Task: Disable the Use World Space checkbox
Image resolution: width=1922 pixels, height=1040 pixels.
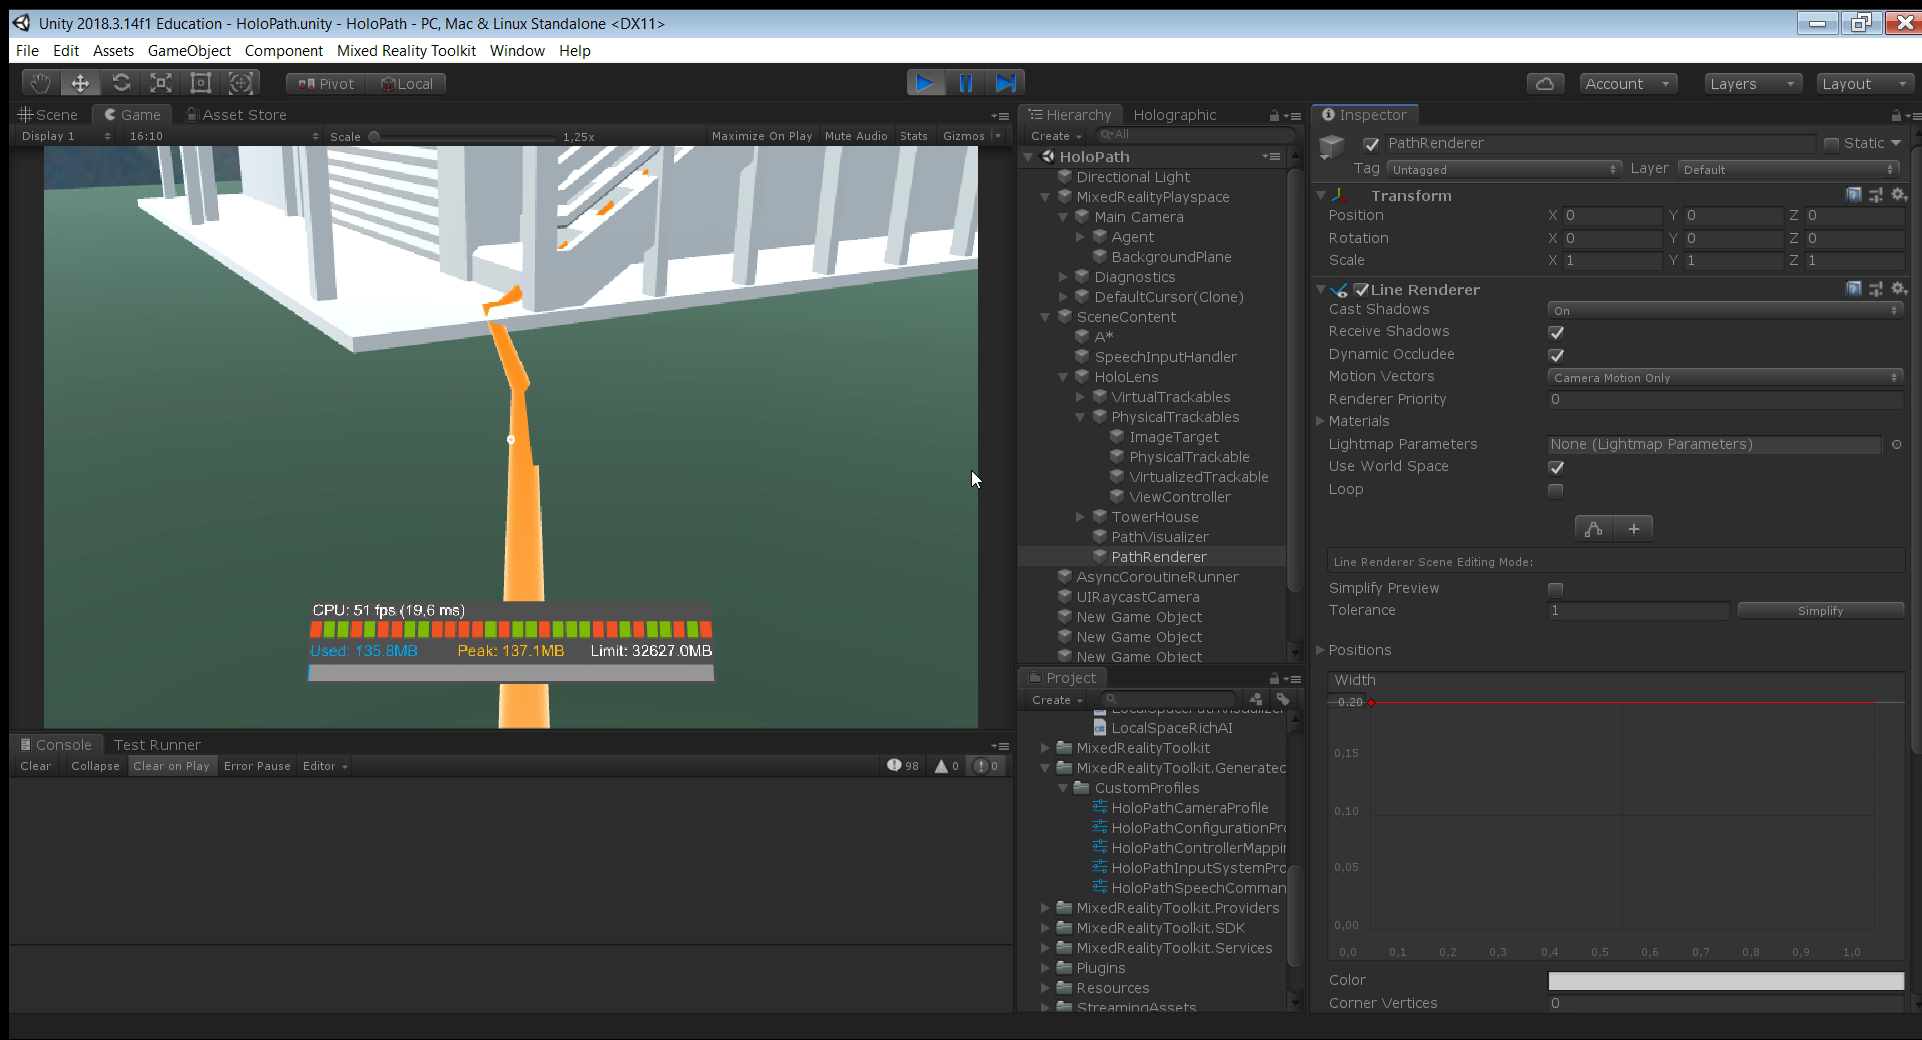Action: click(1555, 467)
